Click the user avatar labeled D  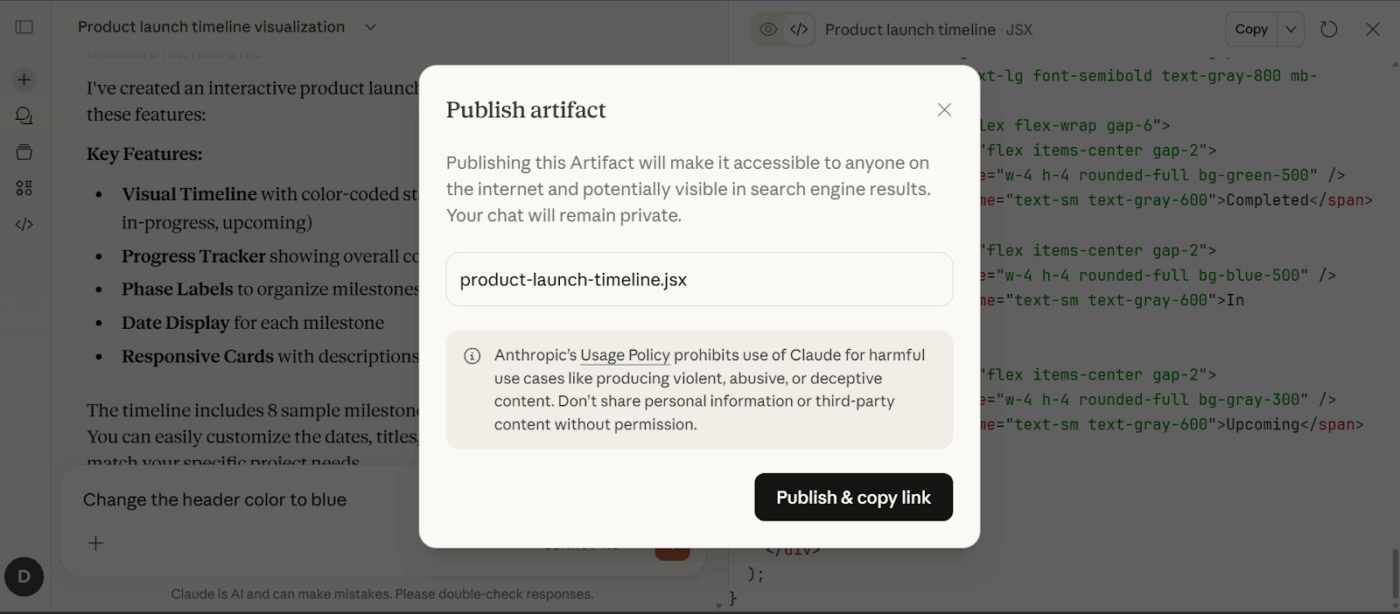[x=24, y=576]
